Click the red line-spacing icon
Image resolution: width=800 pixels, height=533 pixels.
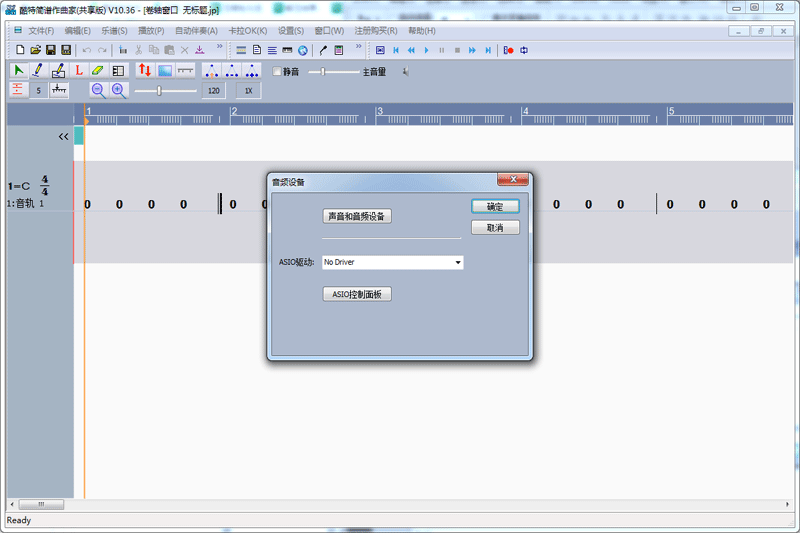pos(18,90)
